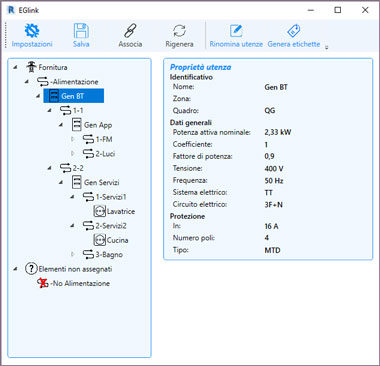Viewport: 380px width, 366px height.
Task: Click the In value 16 A
Action: 271,226
